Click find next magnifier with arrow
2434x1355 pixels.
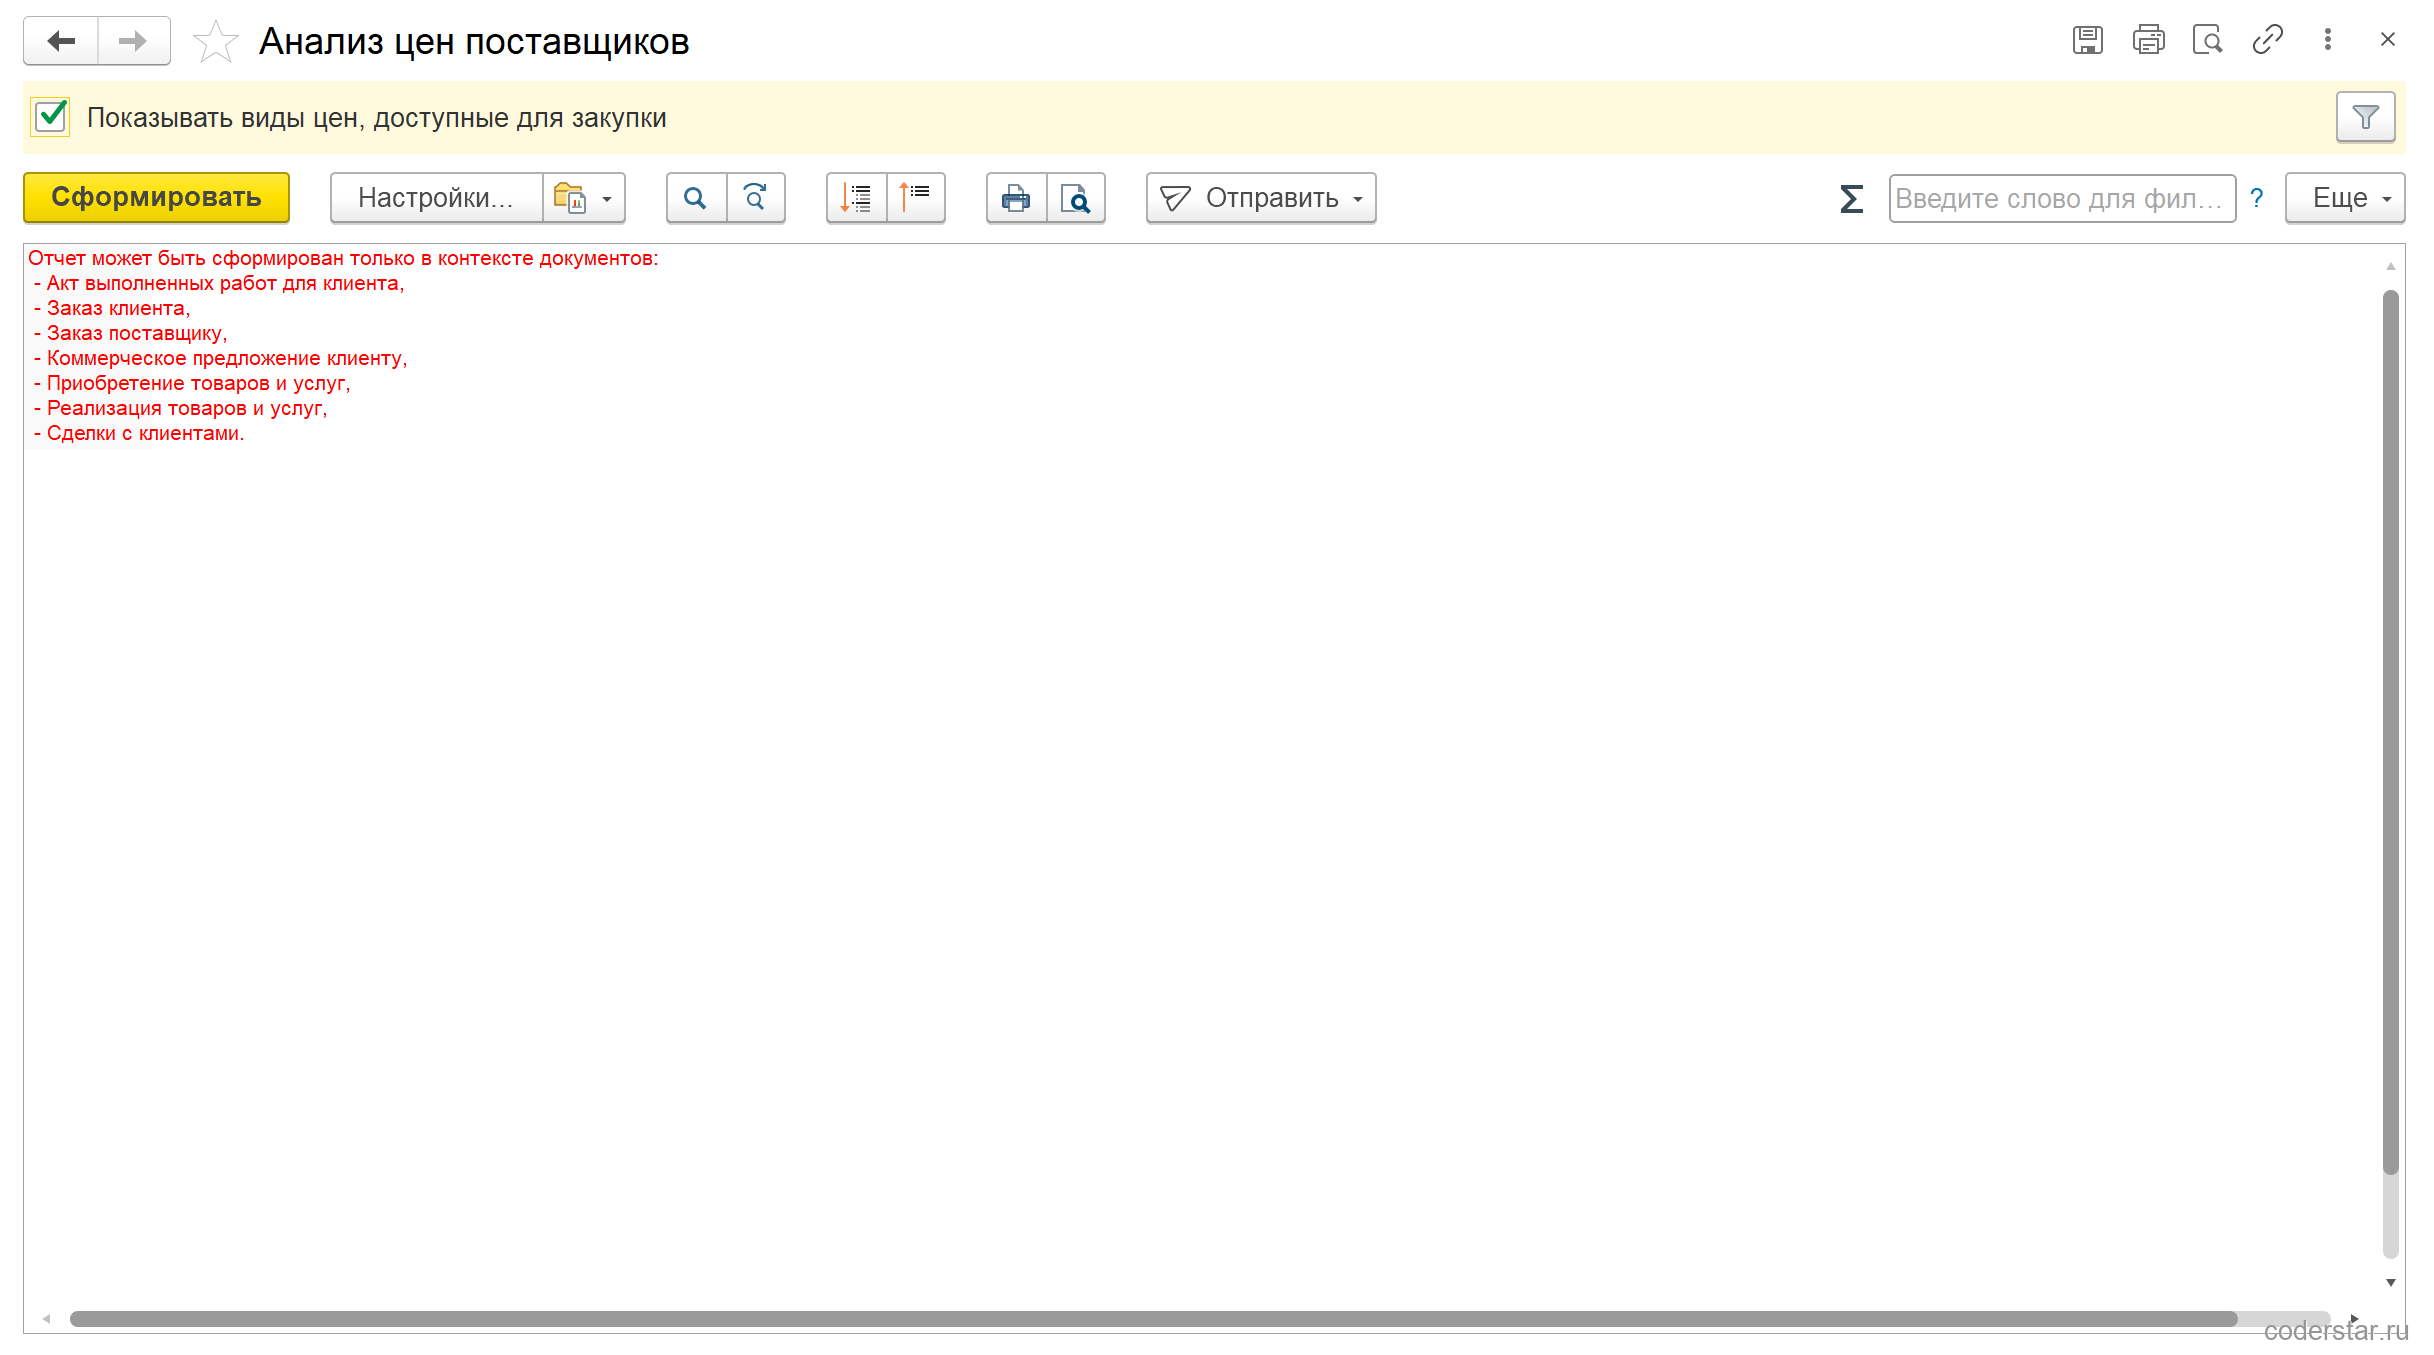pyautogui.click(x=756, y=198)
